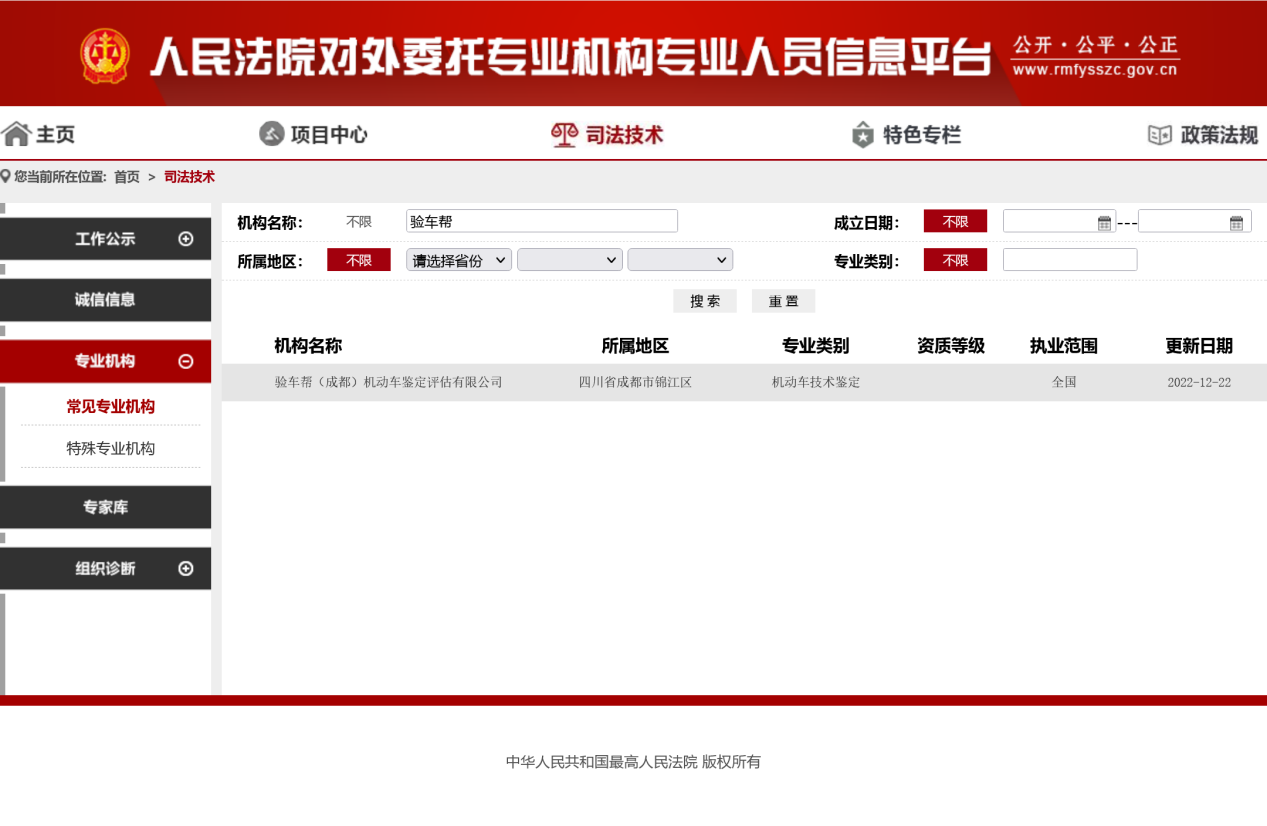Toggle 不限 for 所属地区 filter
Image resolution: width=1267 pixels, height=826 pixels.
pyautogui.click(x=359, y=260)
